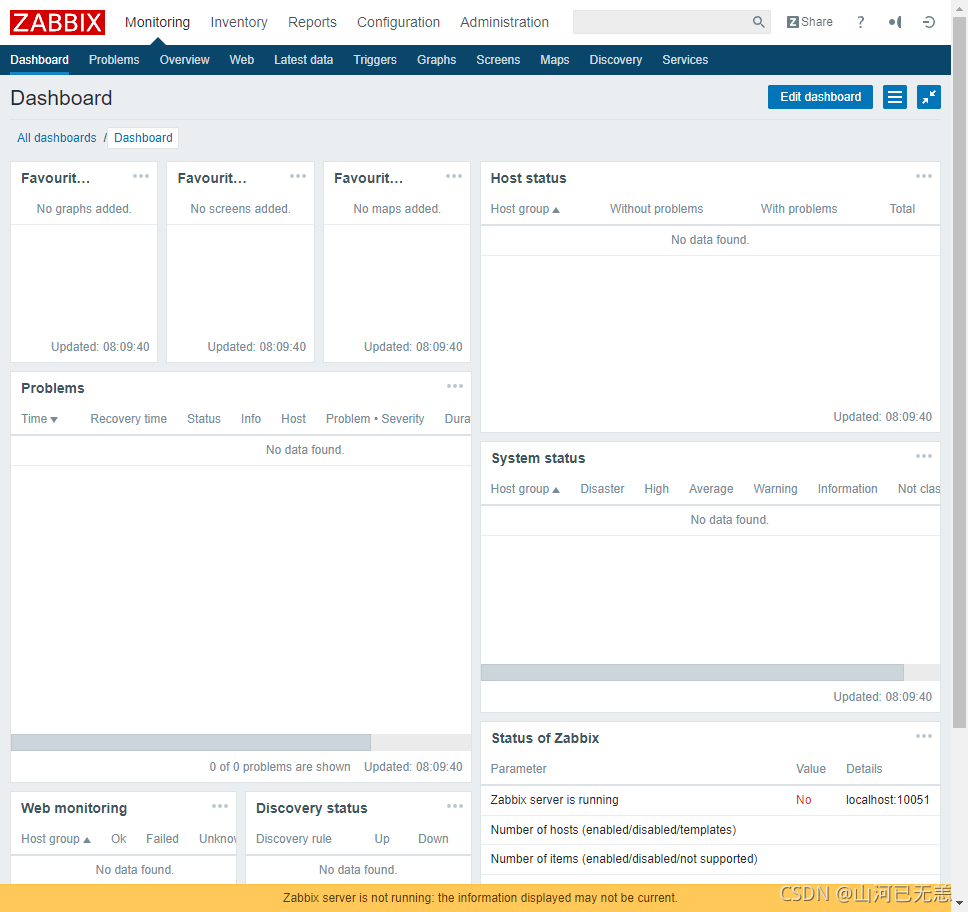
Task: Open the Discovery tab
Action: (x=615, y=60)
